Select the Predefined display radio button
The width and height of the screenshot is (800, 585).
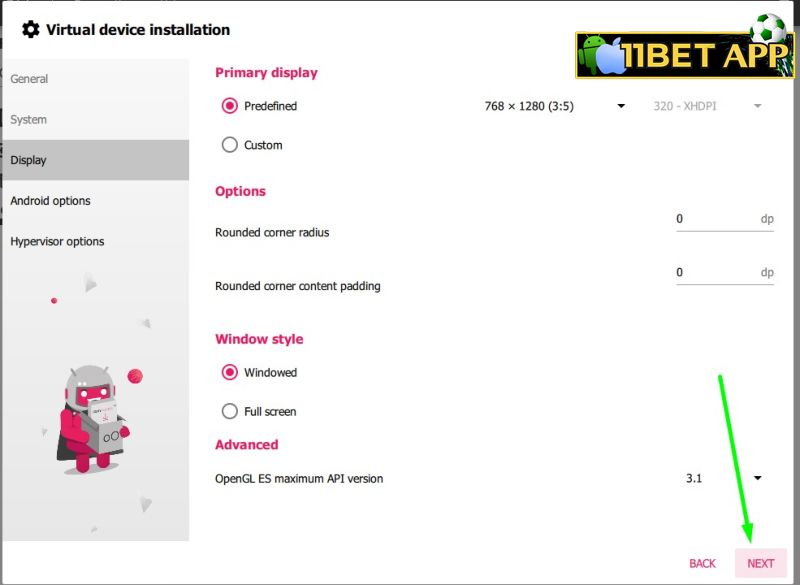230,106
